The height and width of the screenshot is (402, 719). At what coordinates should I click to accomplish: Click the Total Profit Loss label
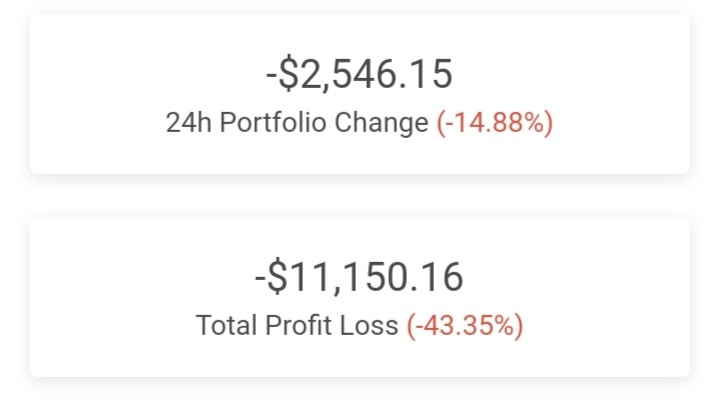[297, 325]
